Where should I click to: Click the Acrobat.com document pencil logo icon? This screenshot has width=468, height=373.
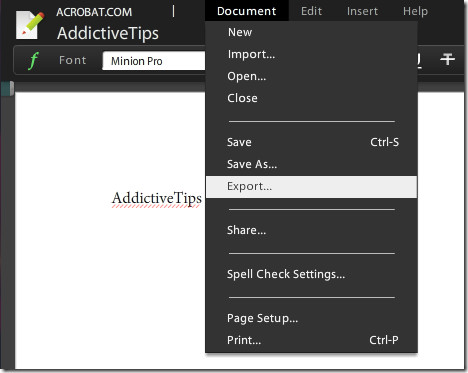coord(30,25)
